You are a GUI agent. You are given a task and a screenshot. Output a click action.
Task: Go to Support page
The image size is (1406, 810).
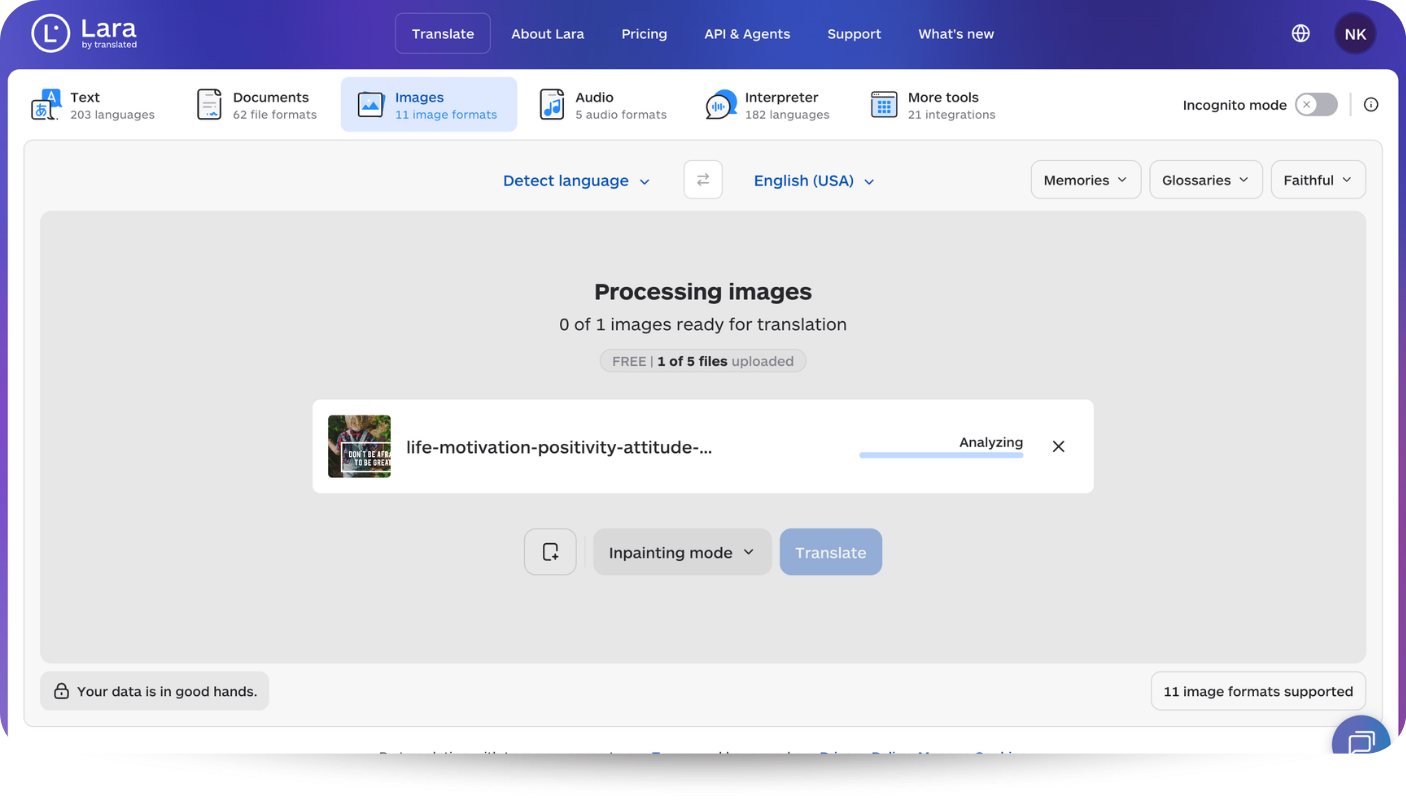coord(854,34)
